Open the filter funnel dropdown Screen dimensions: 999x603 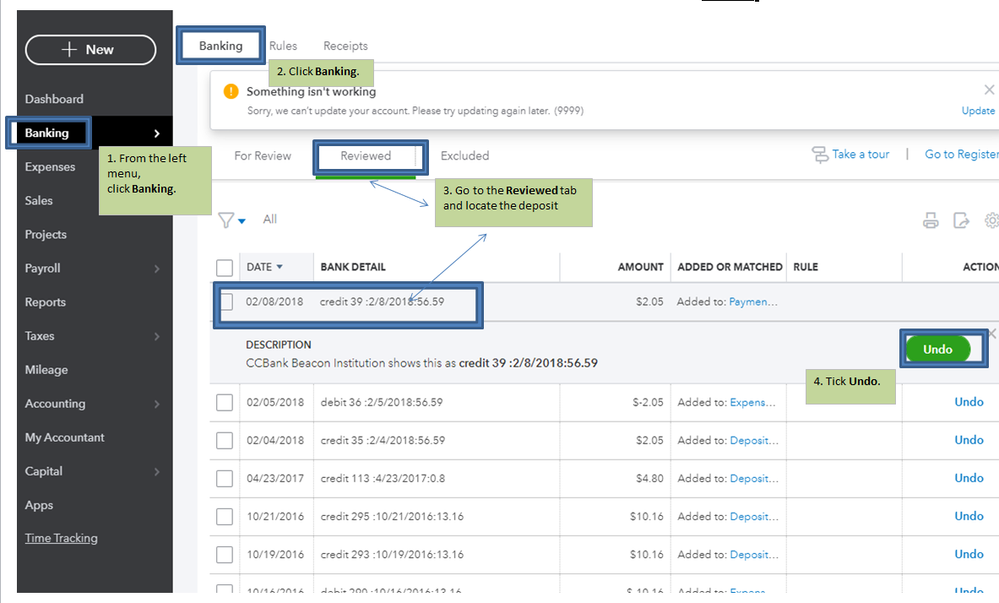point(231,220)
